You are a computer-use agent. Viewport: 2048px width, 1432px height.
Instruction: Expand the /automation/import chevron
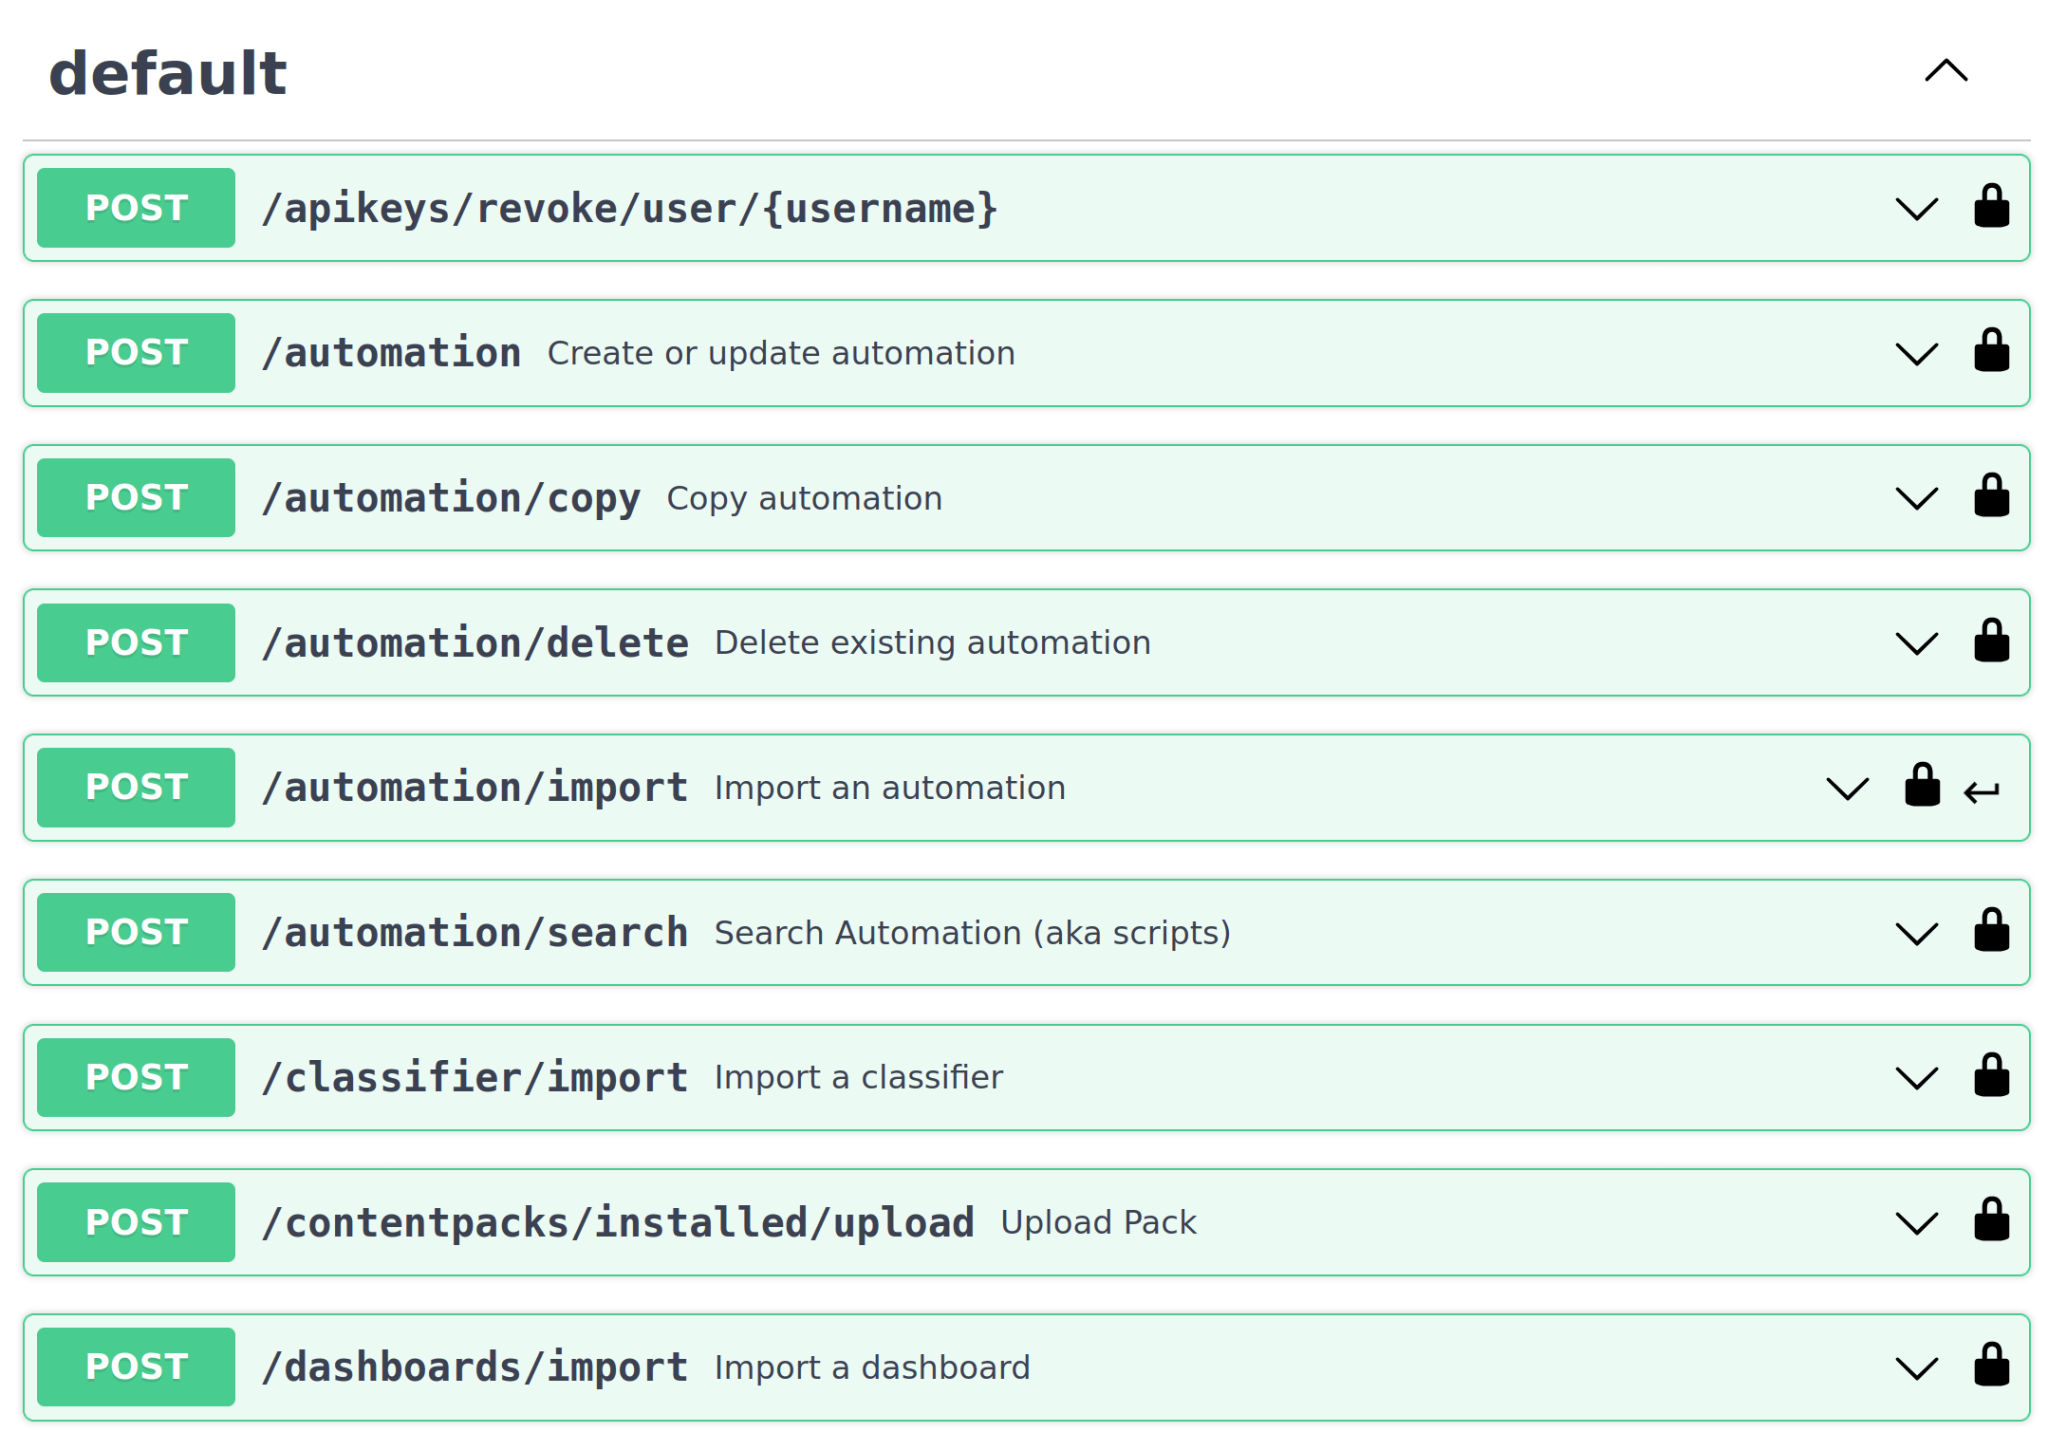point(1847,788)
